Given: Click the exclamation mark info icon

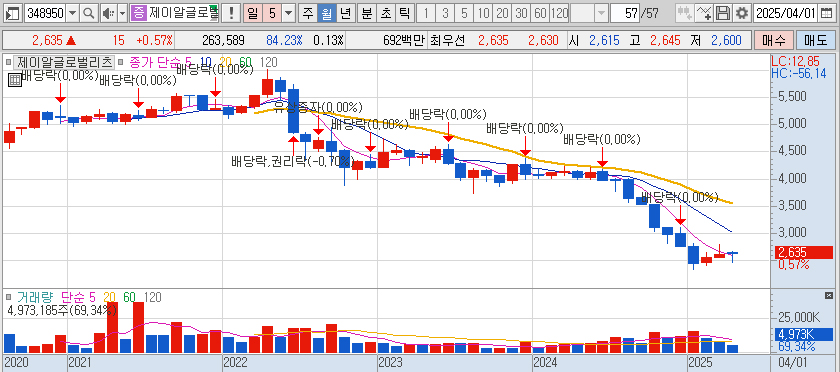Looking at the screenshot, I should 230,13.
